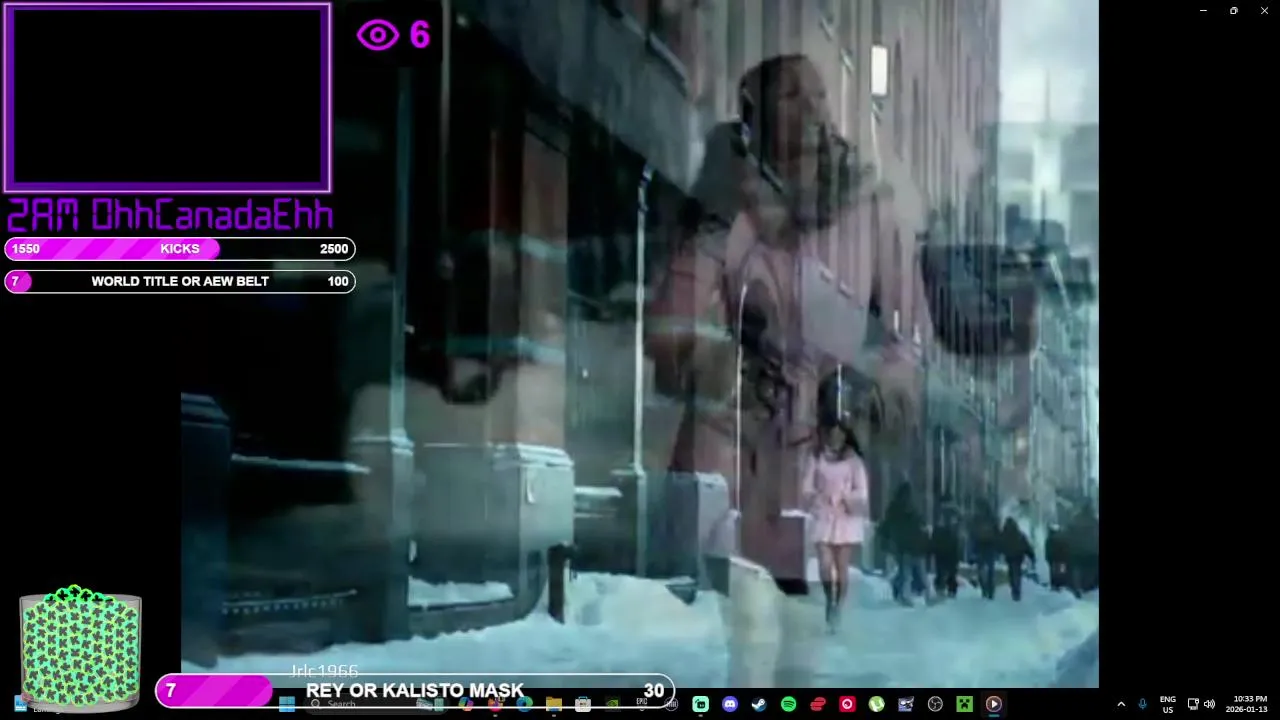Open uTorrent from the taskbar
The width and height of the screenshot is (1280, 720).
(x=876, y=704)
